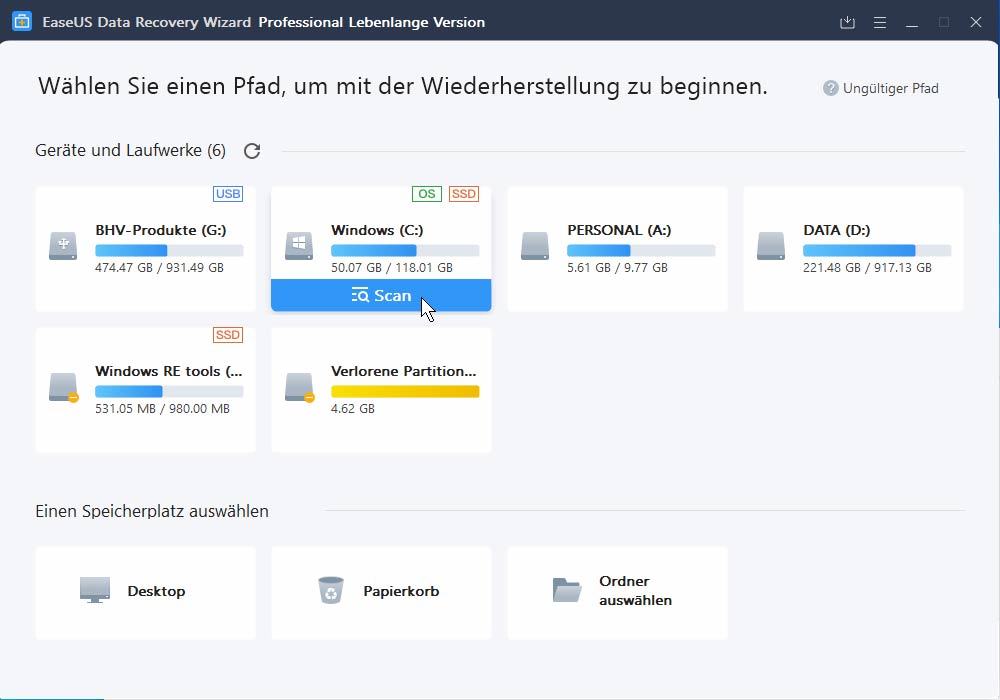Select the DATA (D:) drive label
The image size is (1000, 700).
coord(837,230)
